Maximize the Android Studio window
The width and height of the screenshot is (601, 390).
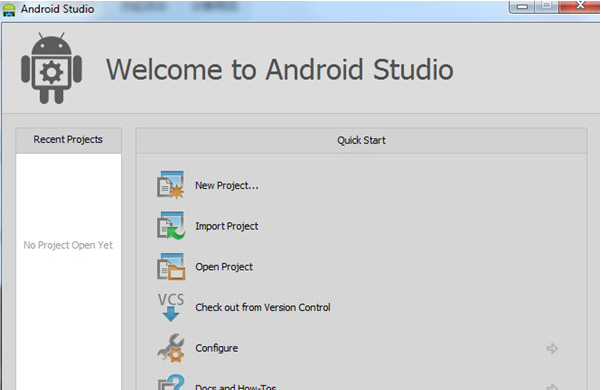[x=547, y=6]
